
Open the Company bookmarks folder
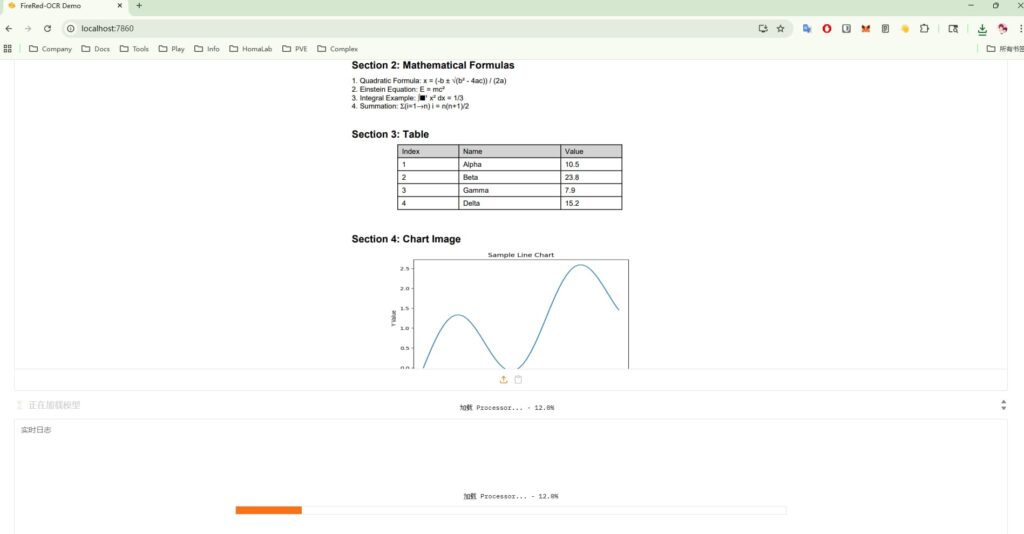pyautogui.click(x=50, y=48)
